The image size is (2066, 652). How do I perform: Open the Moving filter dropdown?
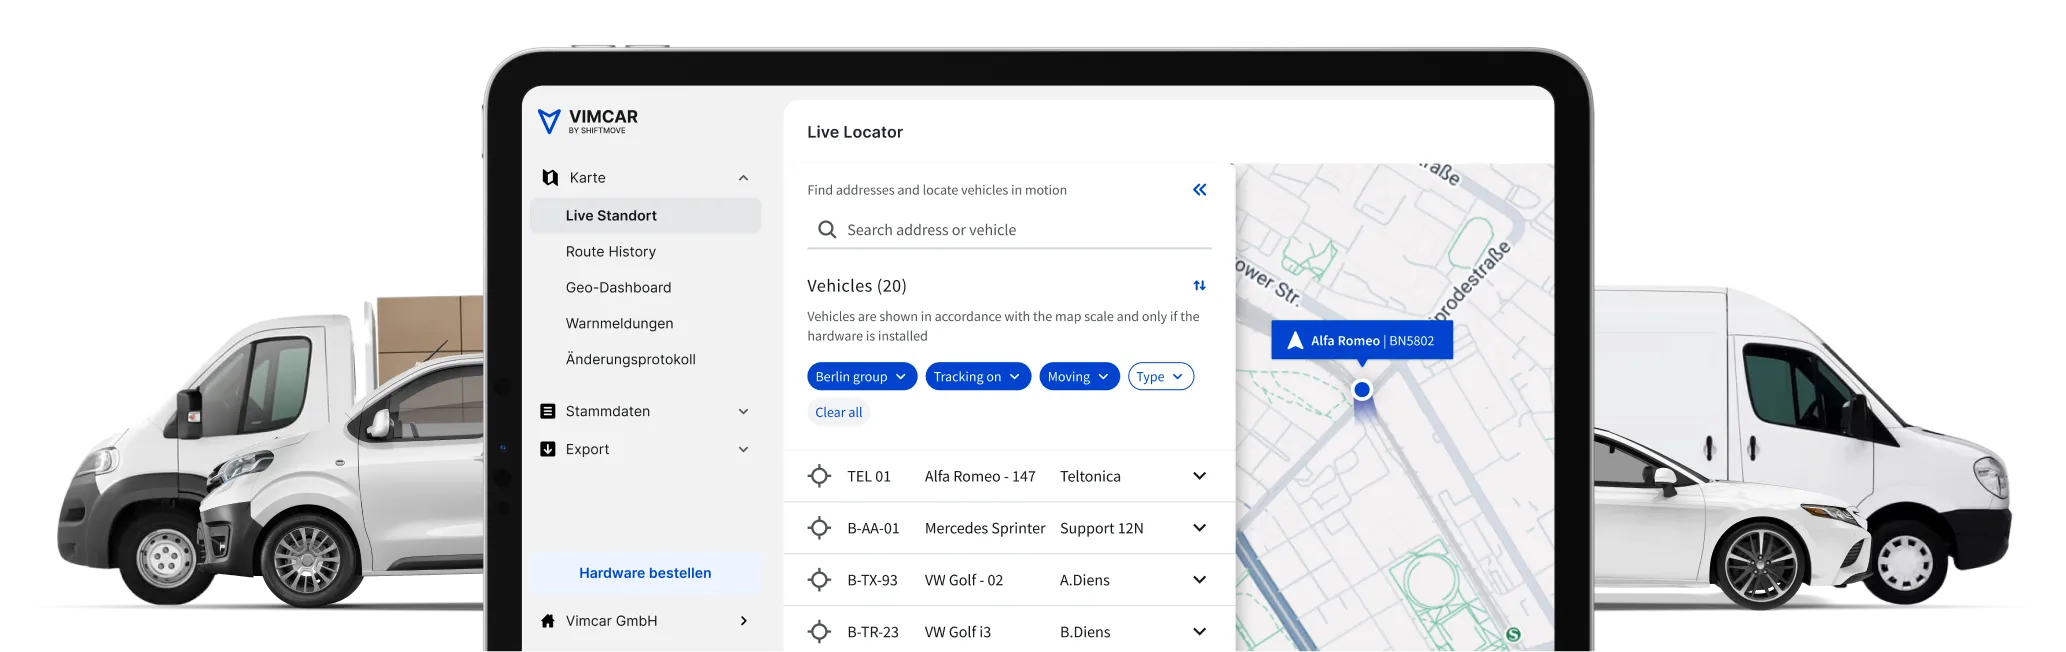tap(1079, 376)
